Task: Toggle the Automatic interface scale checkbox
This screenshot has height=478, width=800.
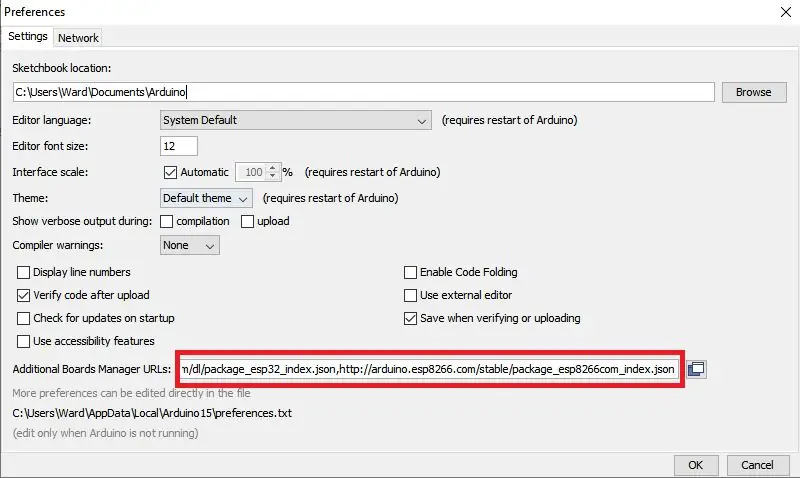Action: click(x=170, y=172)
